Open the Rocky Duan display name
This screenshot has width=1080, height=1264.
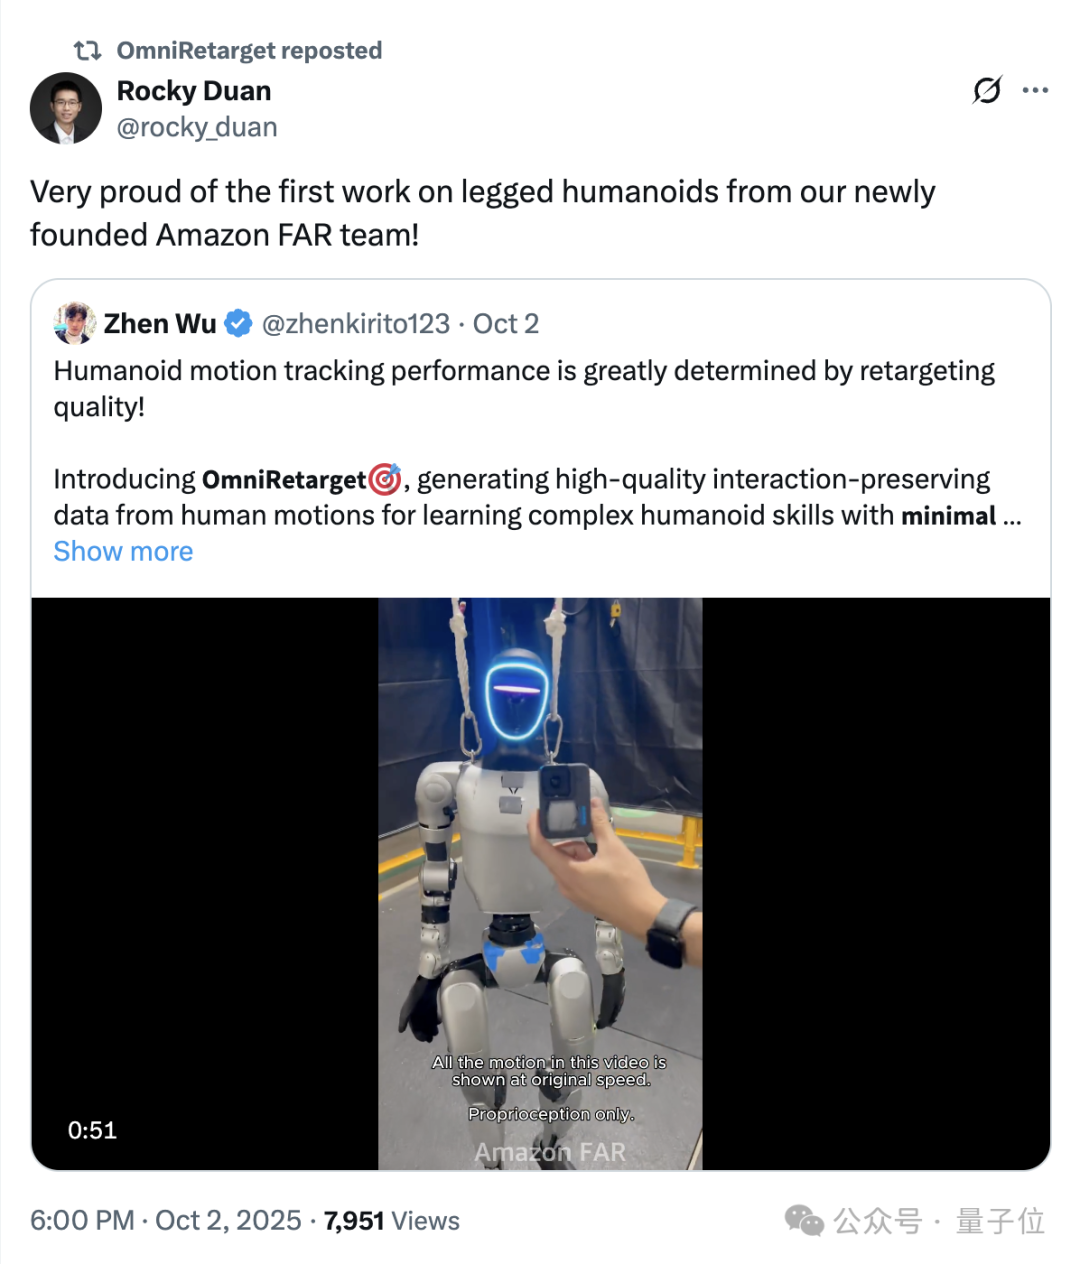pos(194,91)
